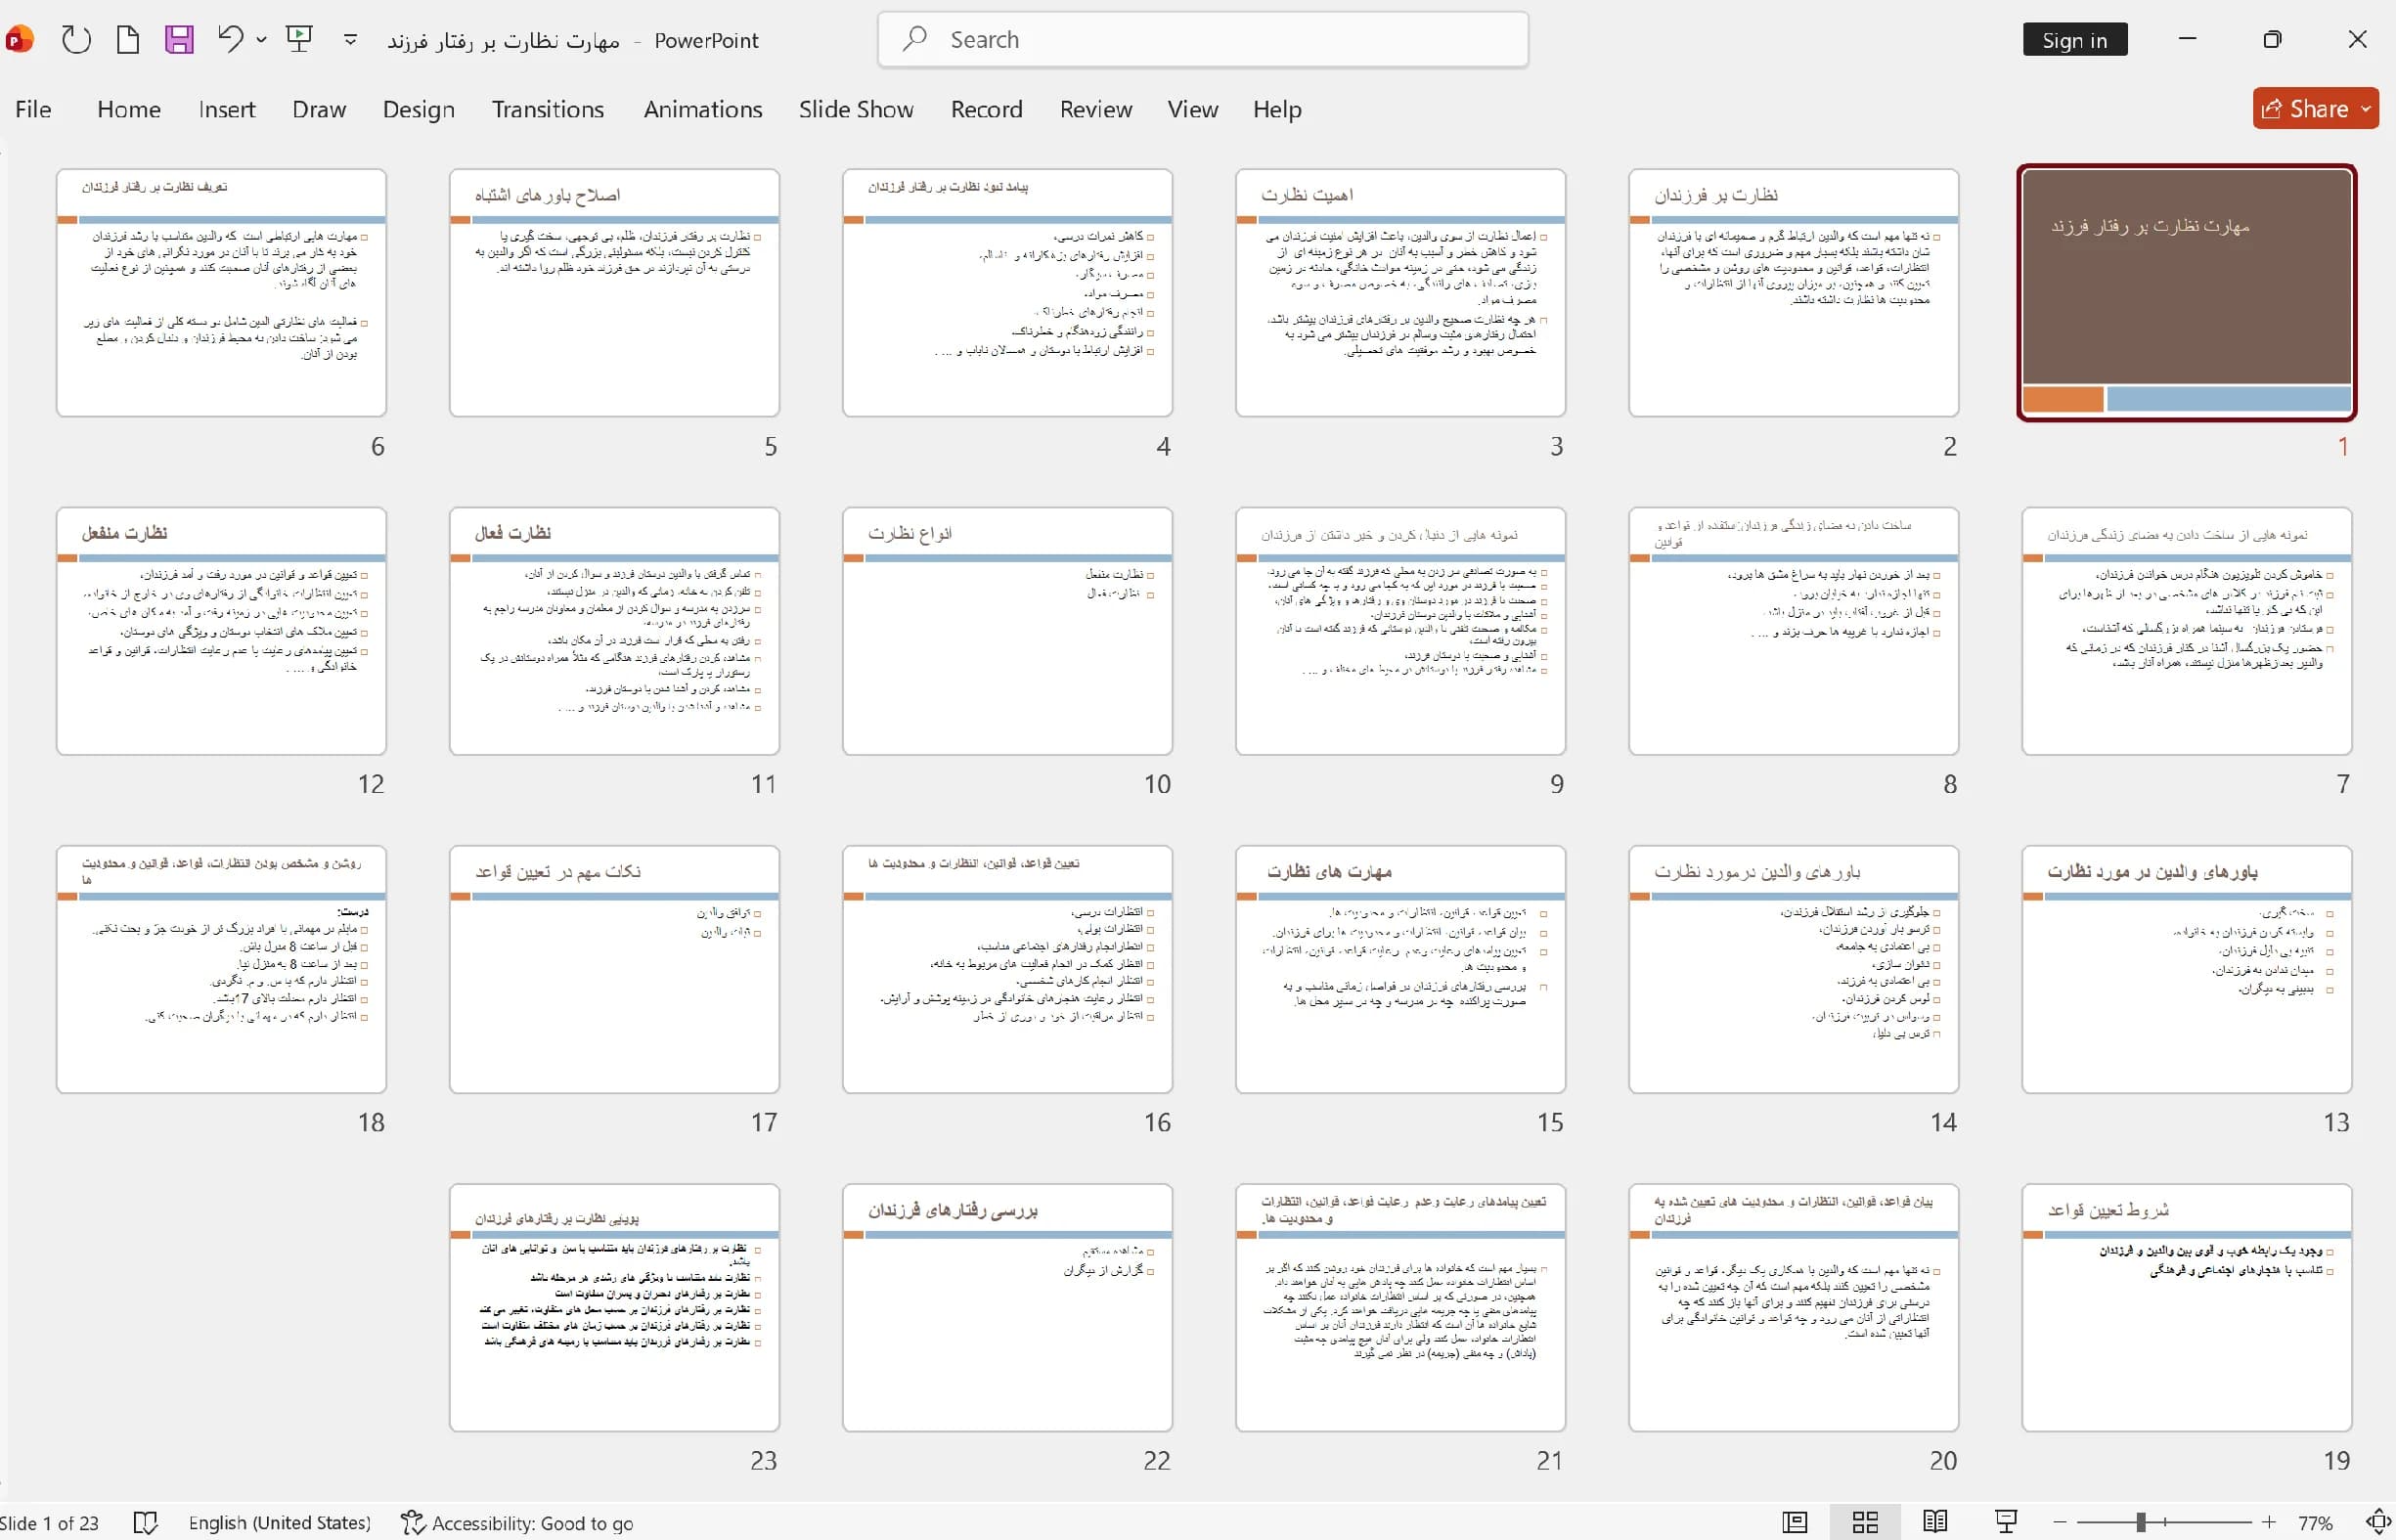This screenshot has height=1540, width=2396.
Task: Open the Help tab
Action: [1277, 109]
